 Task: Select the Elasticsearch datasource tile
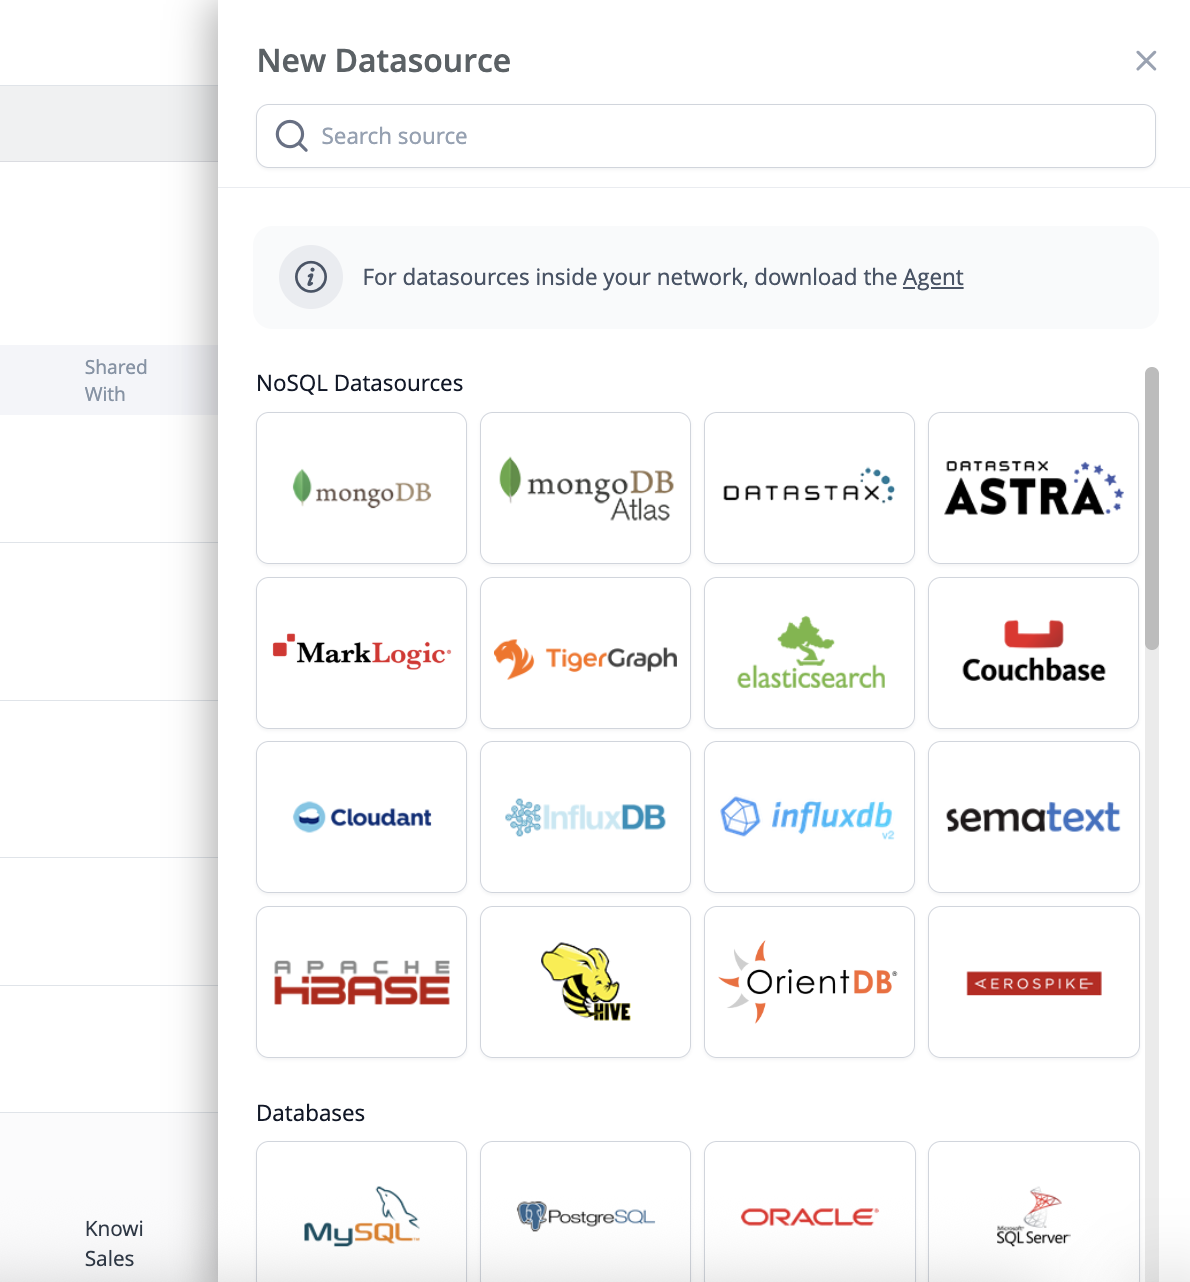click(x=809, y=653)
